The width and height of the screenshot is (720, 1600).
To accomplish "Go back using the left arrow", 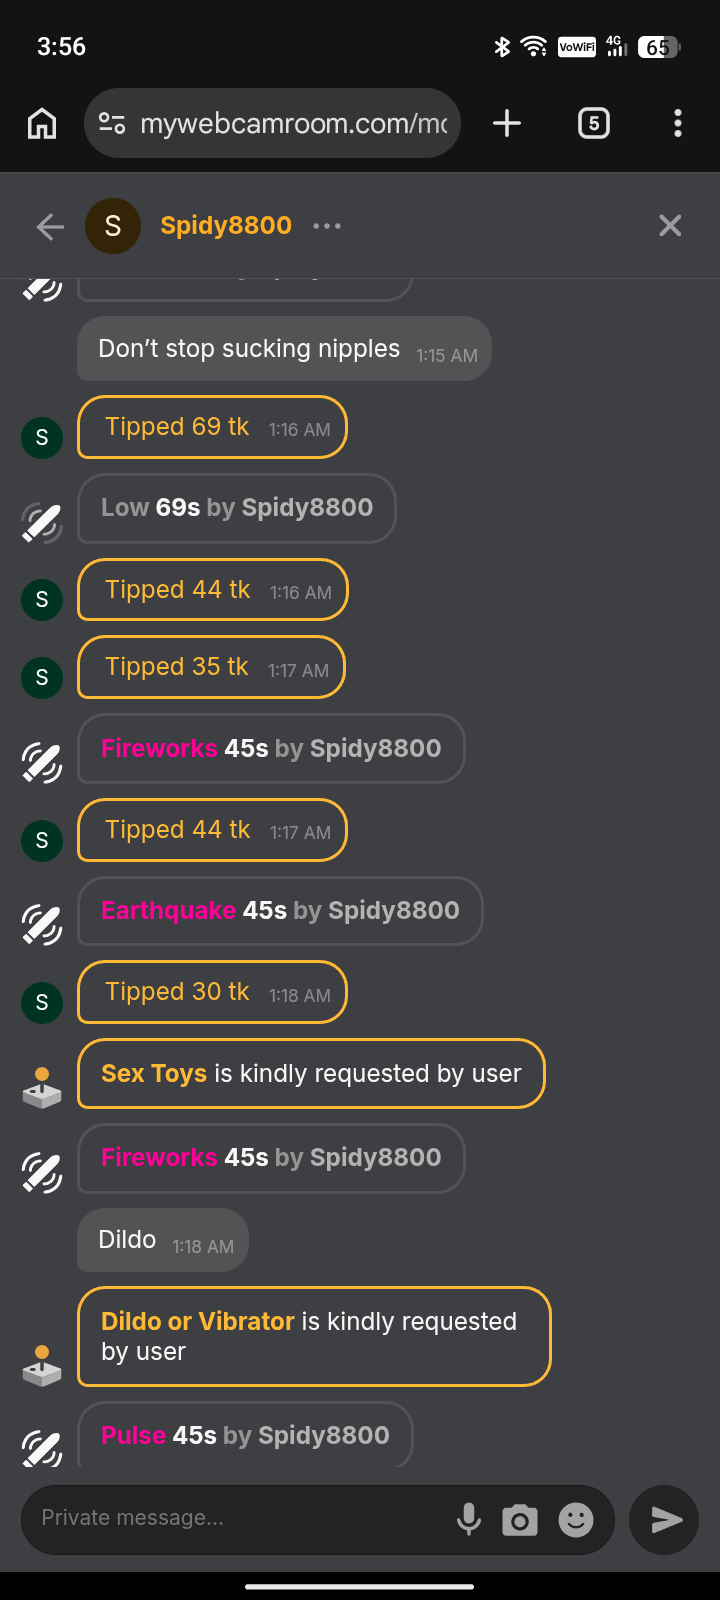I will pos(50,227).
